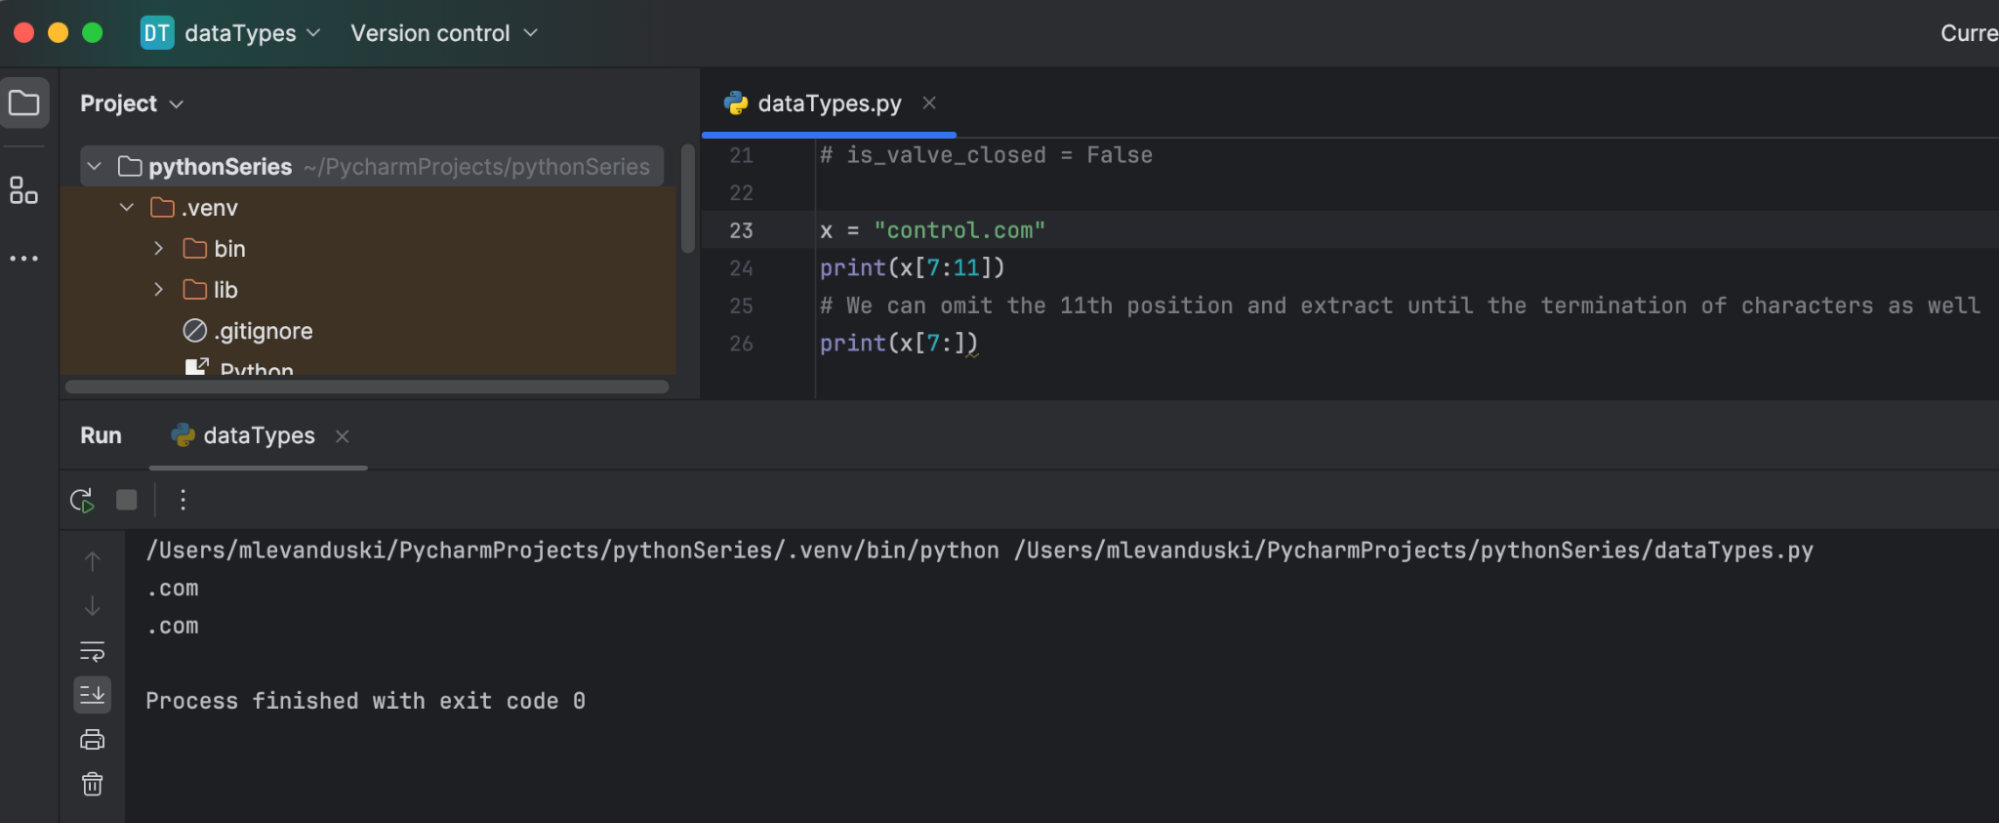Open the Current run configuration selector
1999x823 pixels.
[x=1968, y=33]
